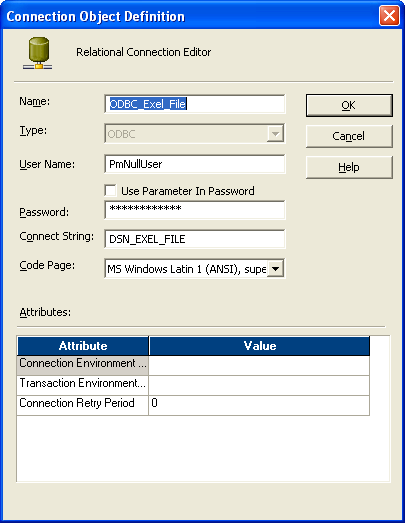Select the Attribute column header
The image size is (405, 523).
pyautogui.click(x=83, y=346)
